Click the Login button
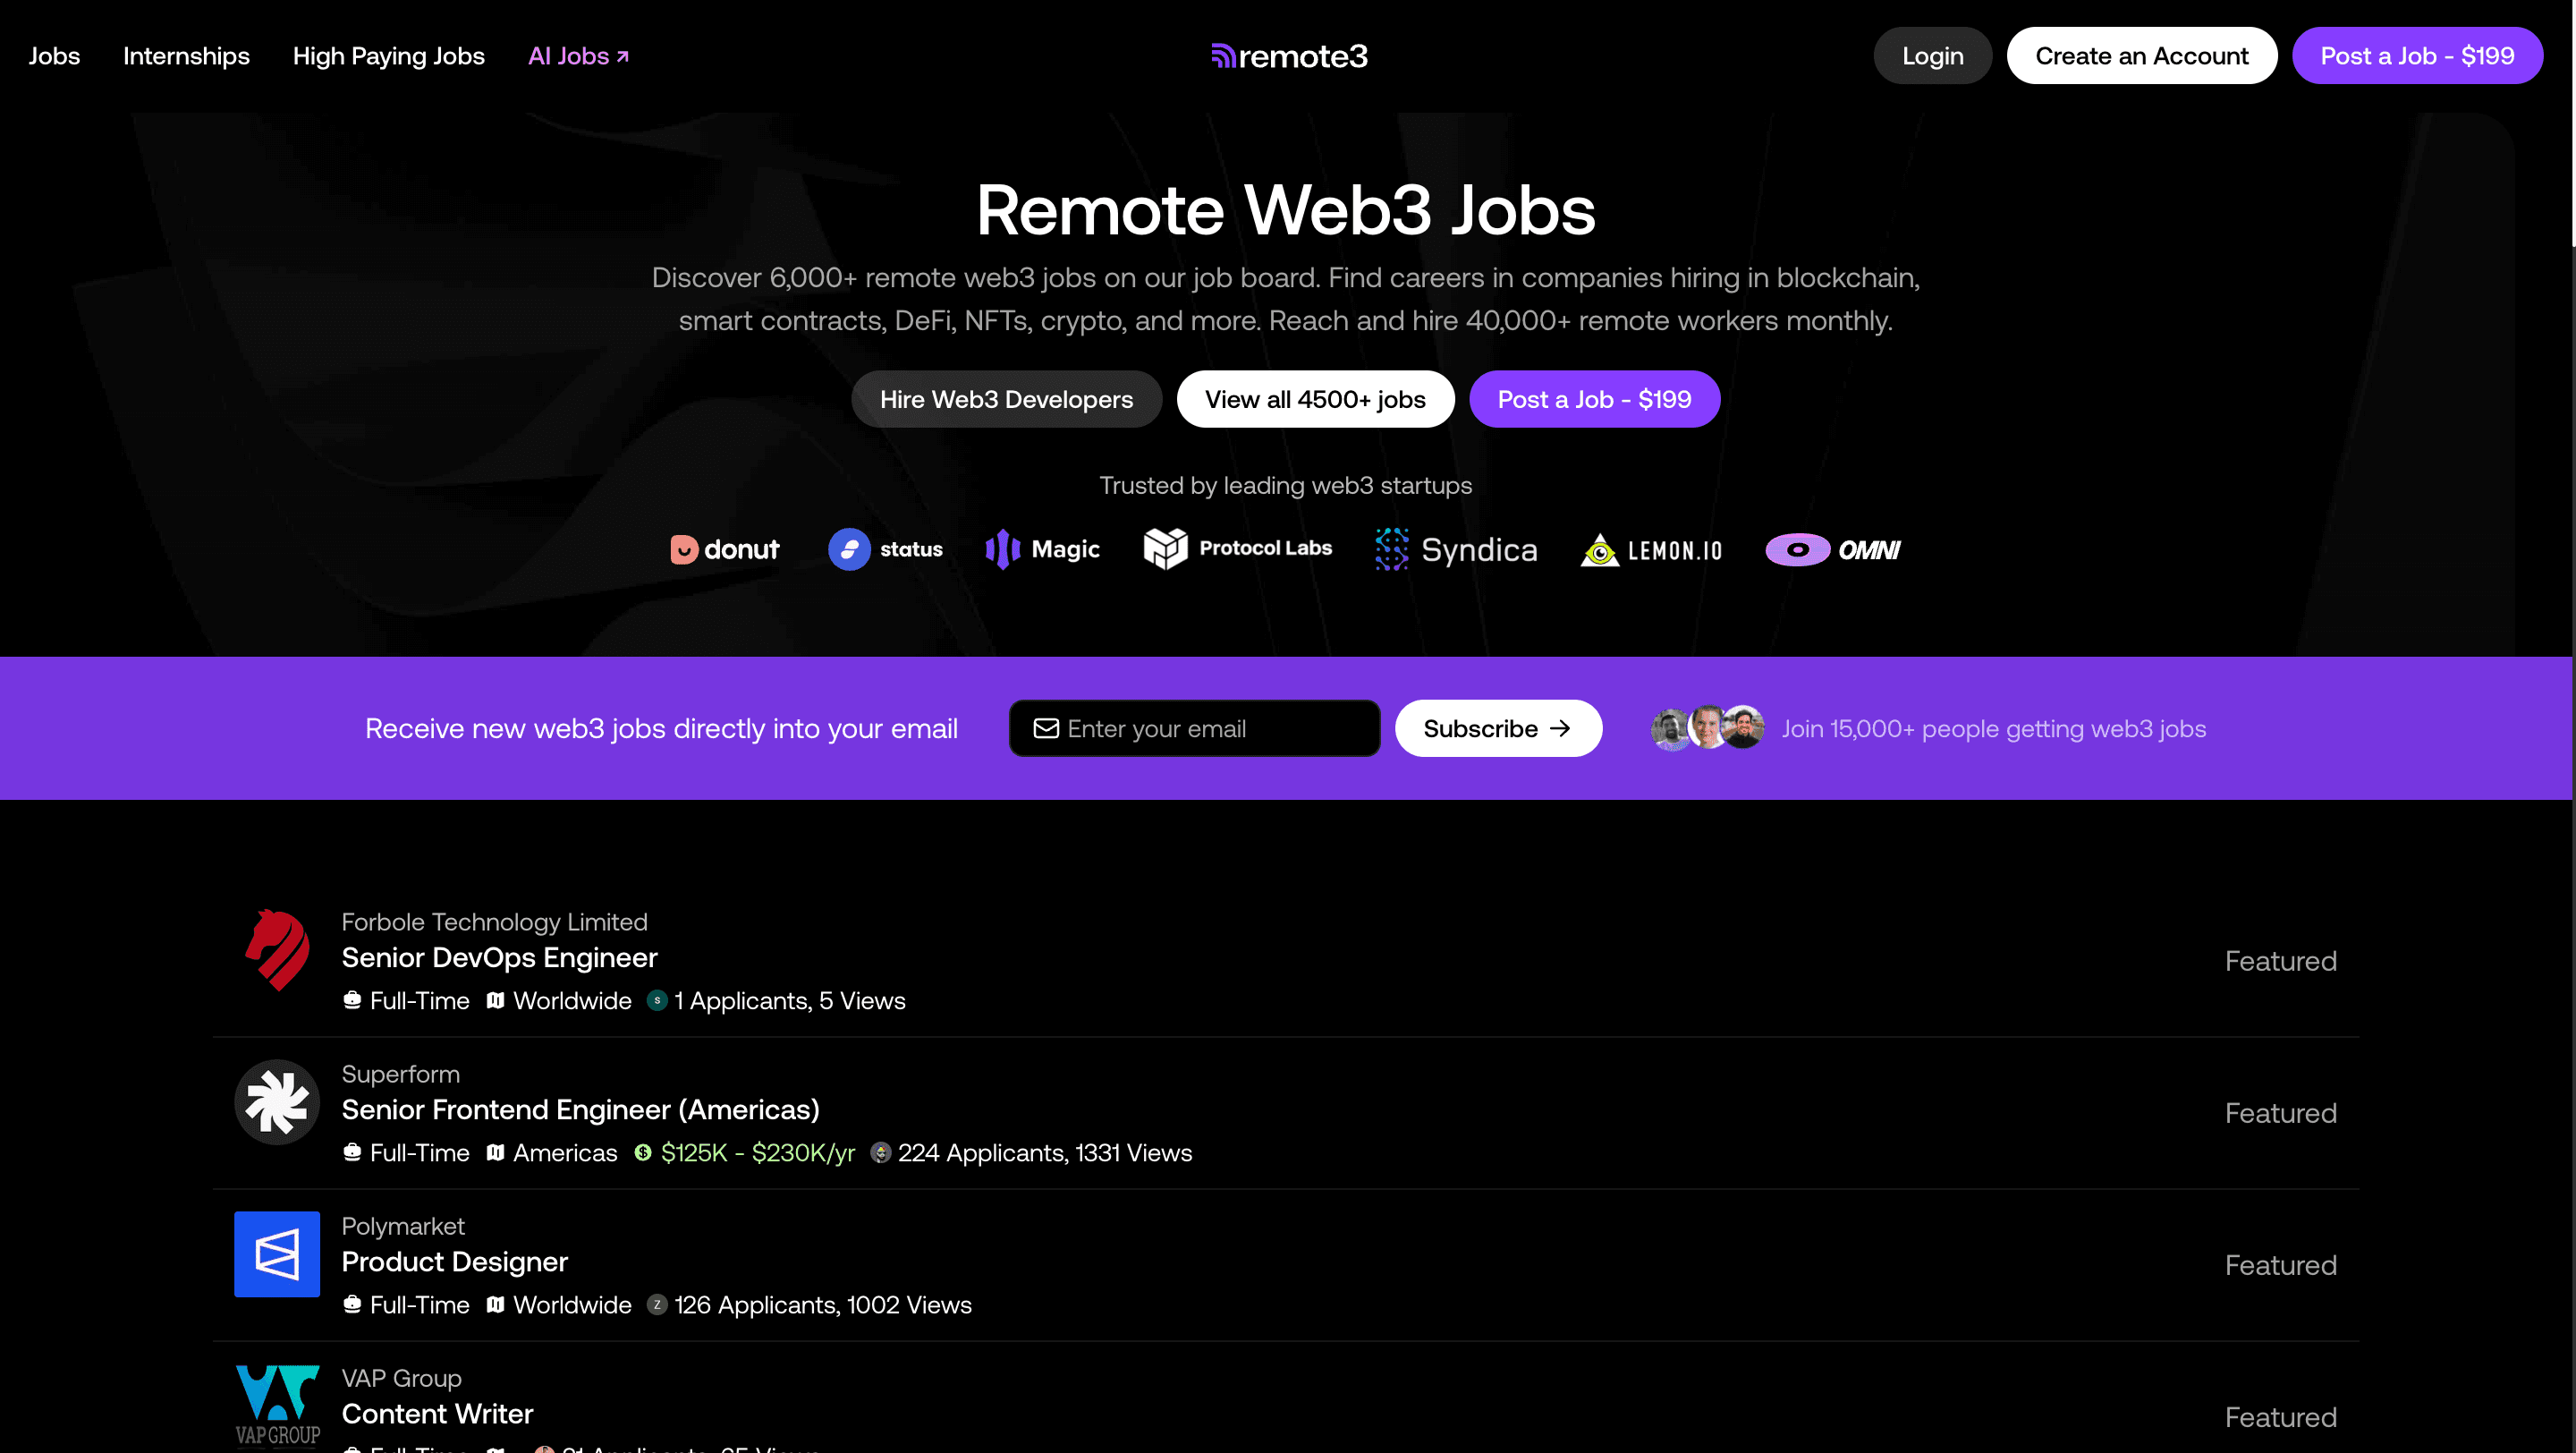The image size is (2576, 1453). coord(1932,56)
